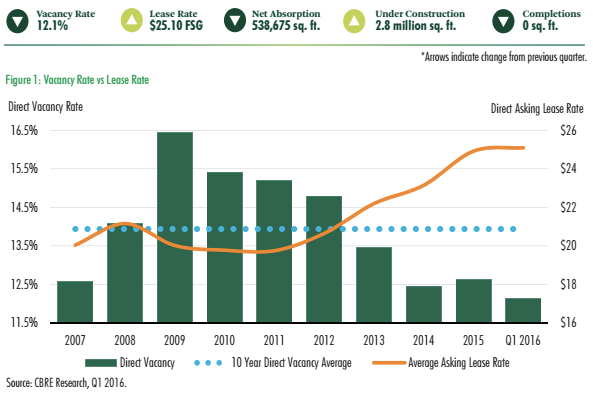Viewport: 593px width, 396px height.
Task: Click the green Direct Vacancy legend swatch
Action: click(101, 363)
